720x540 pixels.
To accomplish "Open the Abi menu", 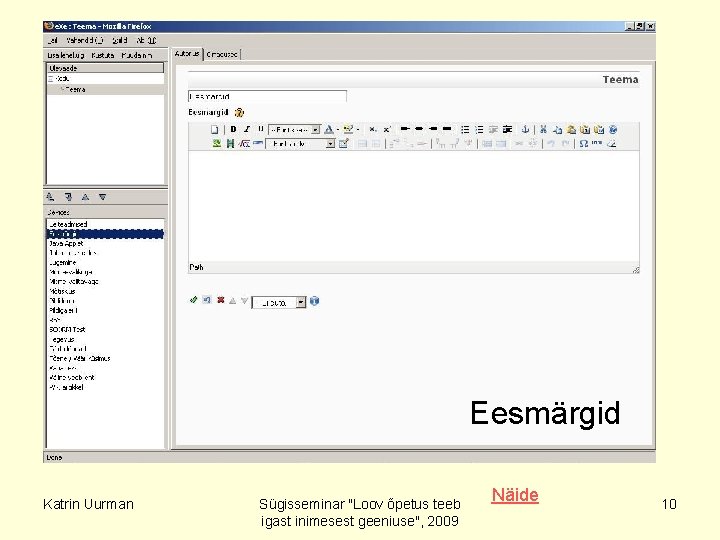I will point(146,40).
